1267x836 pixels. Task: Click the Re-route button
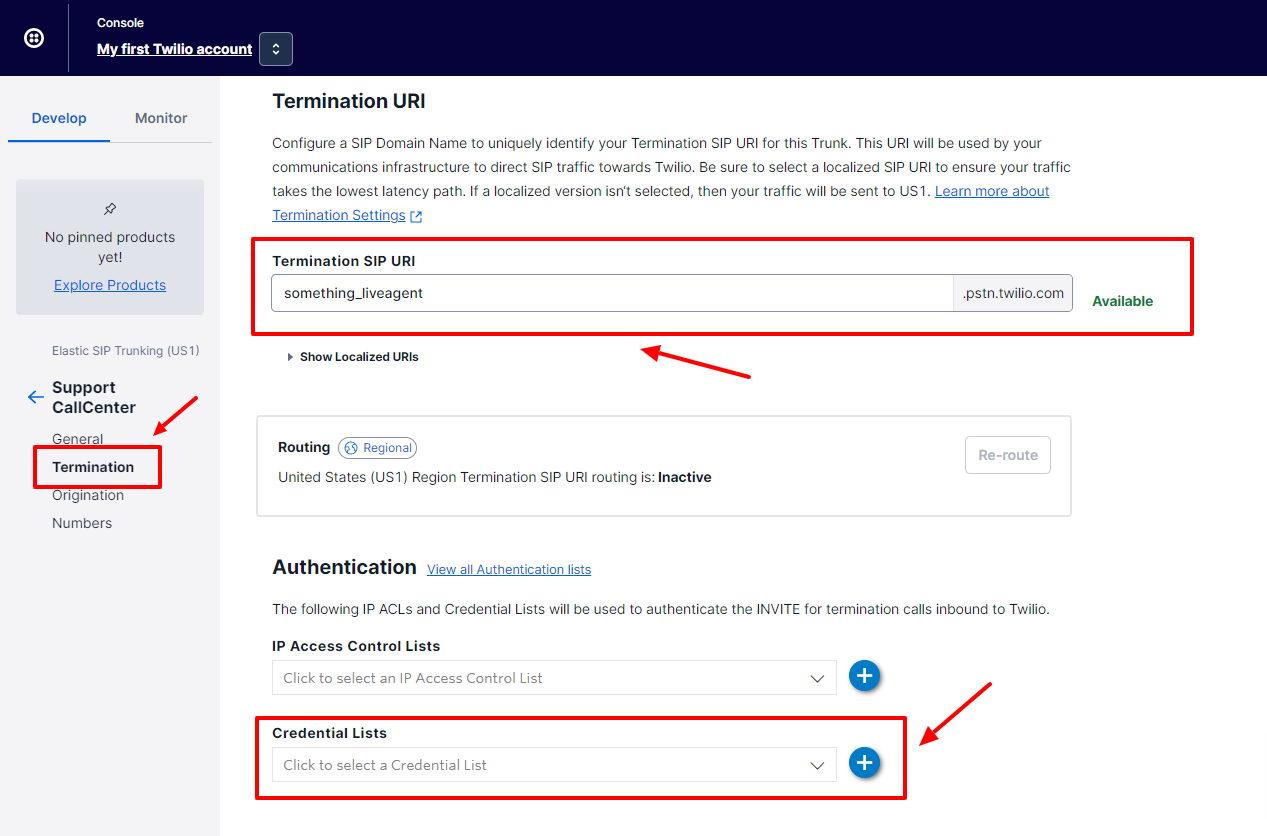point(1007,455)
